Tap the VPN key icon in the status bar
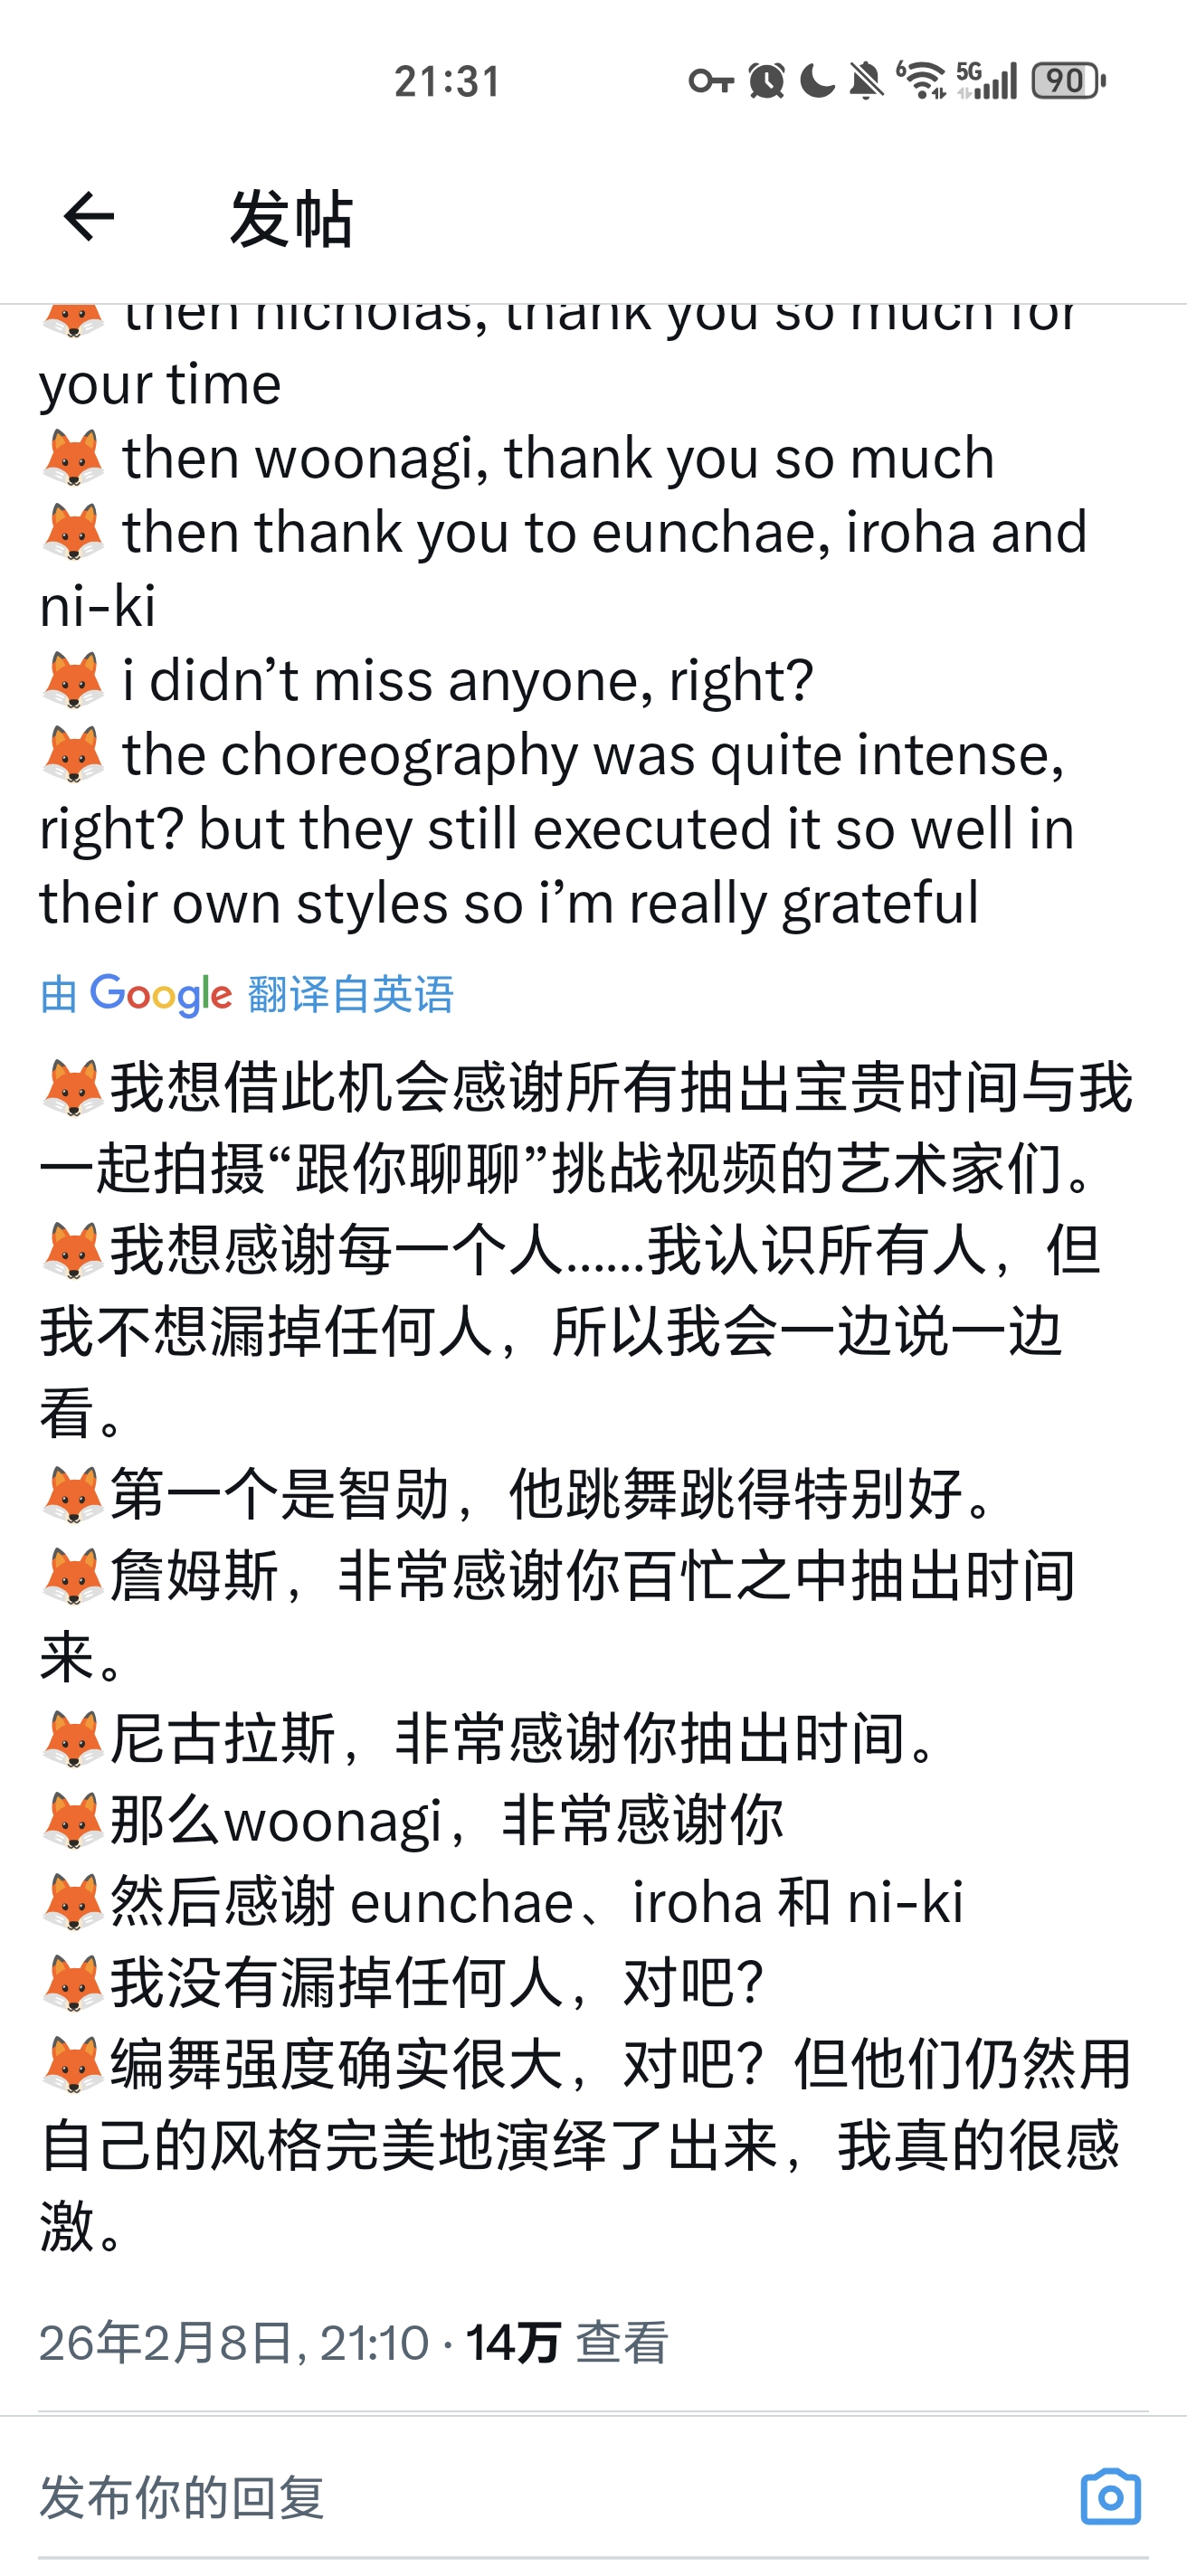This screenshot has height=2576, width=1187. click(711, 81)
